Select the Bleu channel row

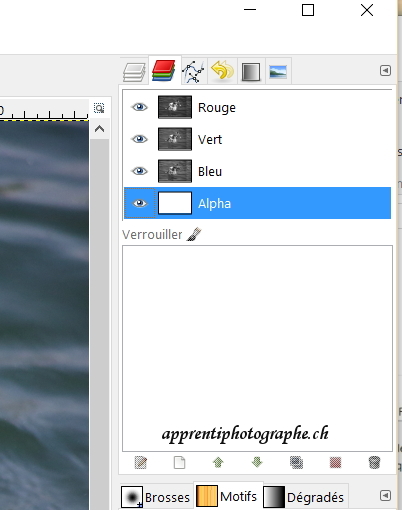pos(257,171)
